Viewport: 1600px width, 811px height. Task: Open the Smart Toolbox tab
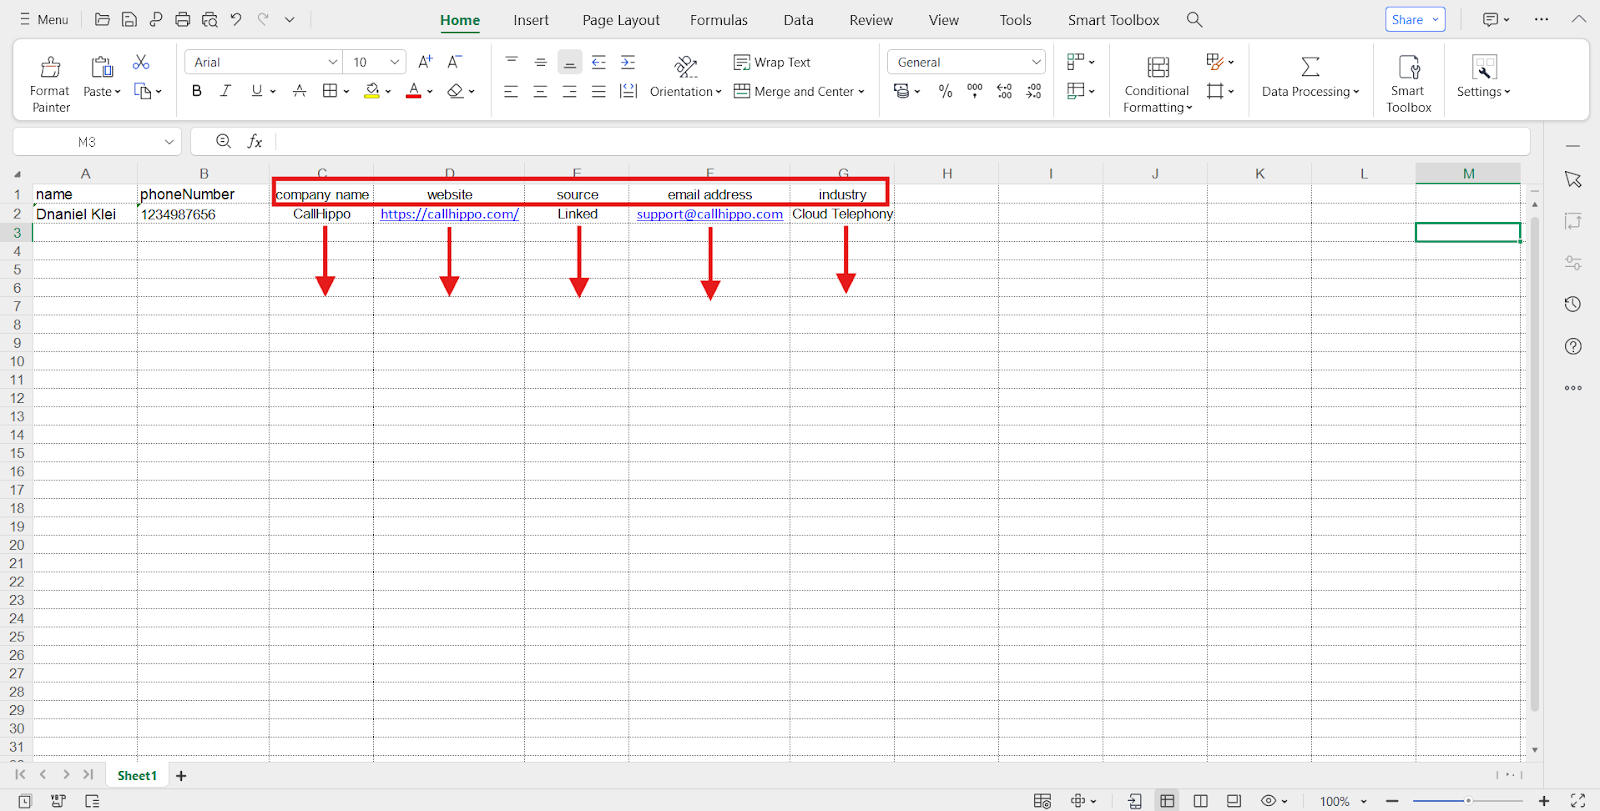(1113, 20)
